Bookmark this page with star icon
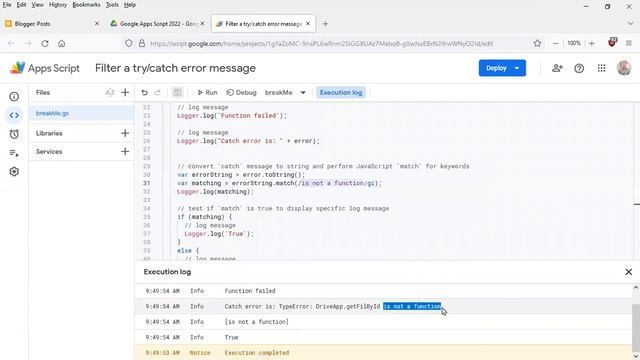640x360 pixels. point(538,43)
